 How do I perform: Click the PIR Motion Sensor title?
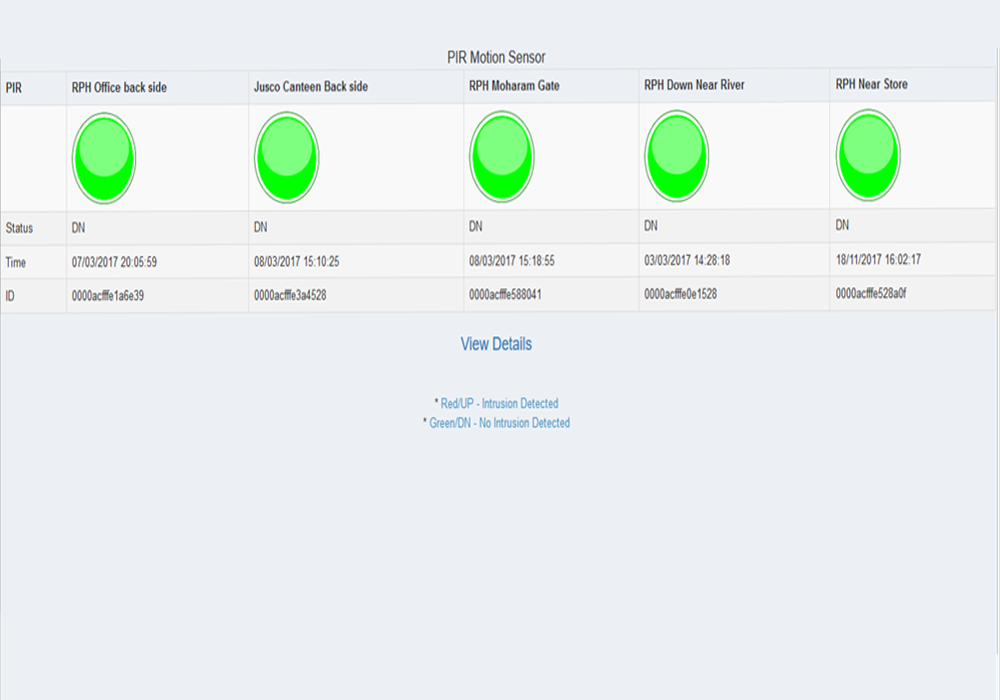[496, 58]
